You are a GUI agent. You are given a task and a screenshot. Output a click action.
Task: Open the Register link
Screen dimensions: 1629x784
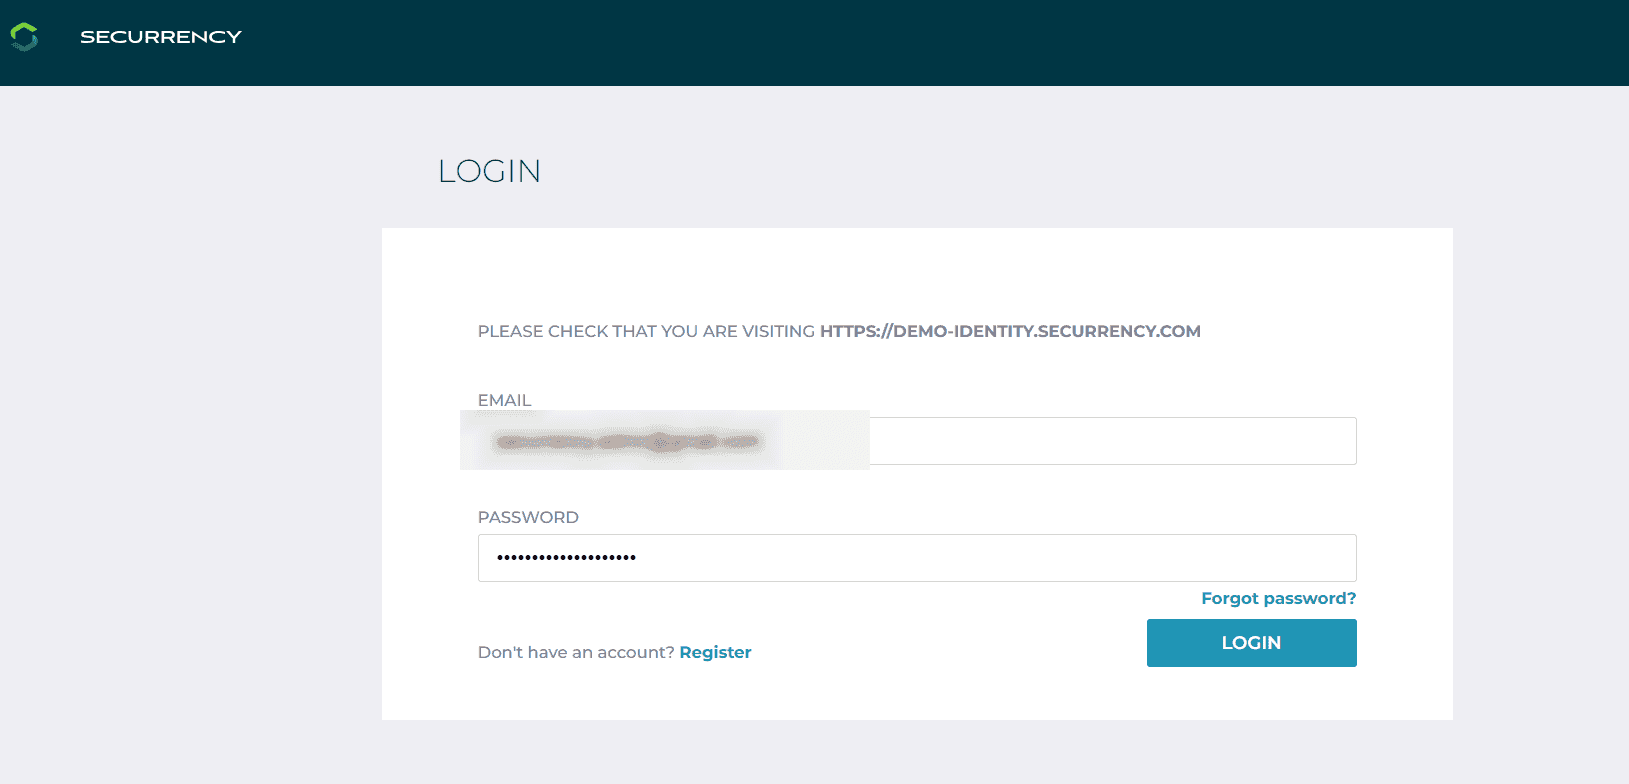(715, 652)
